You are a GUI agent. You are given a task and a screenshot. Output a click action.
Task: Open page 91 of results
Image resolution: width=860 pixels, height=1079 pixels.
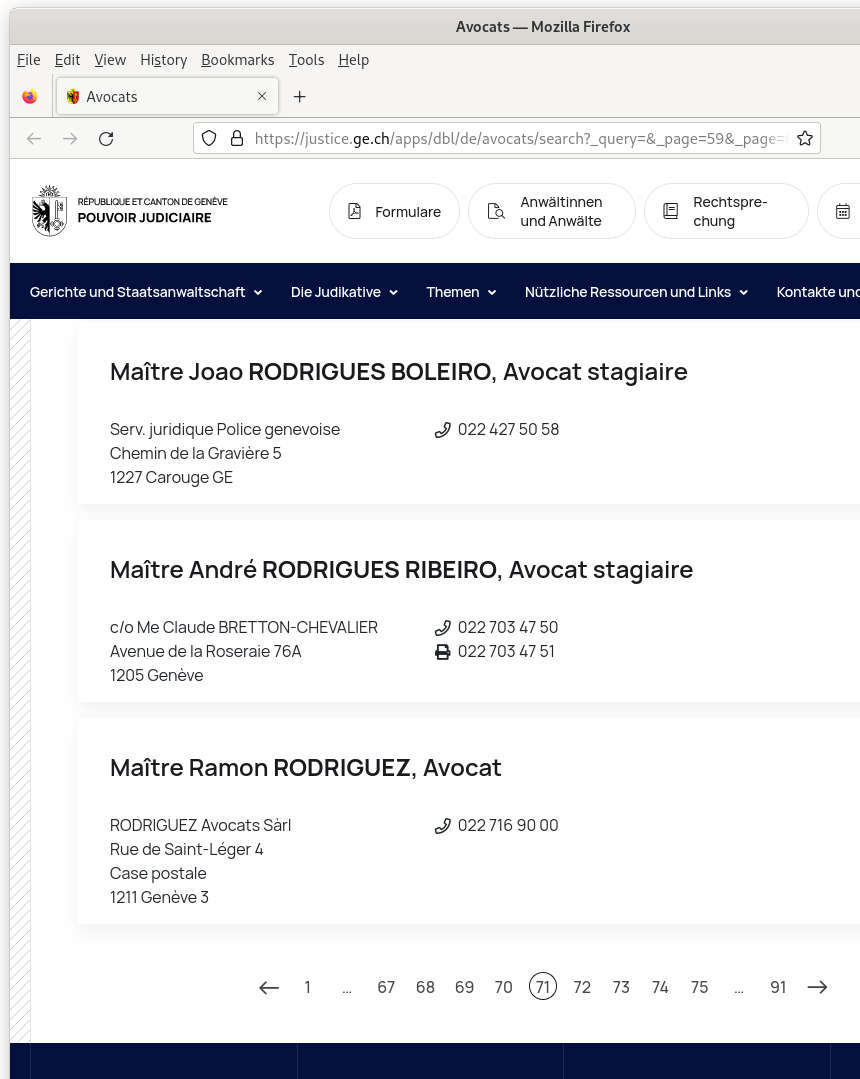778,987
